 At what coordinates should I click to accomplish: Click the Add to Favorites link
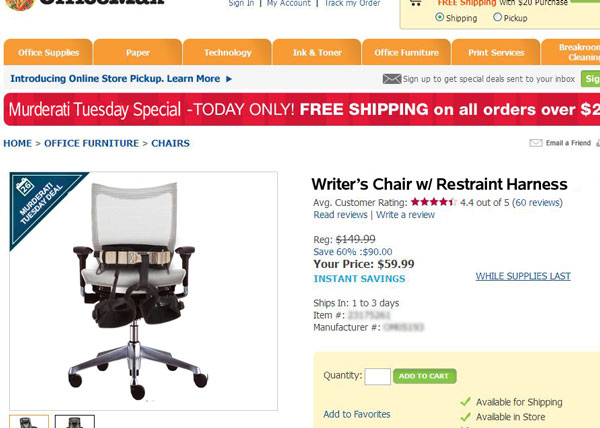coord(357,414)
